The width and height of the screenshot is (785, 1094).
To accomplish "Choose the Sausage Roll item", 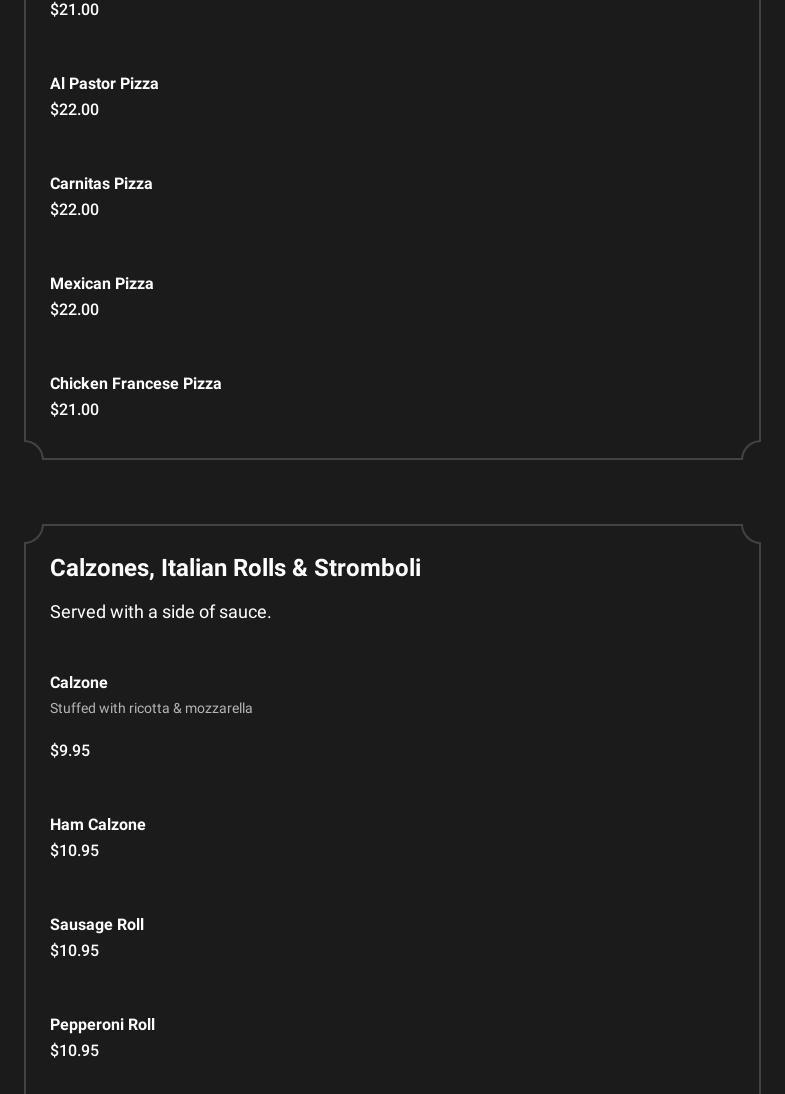I will coord(97,925).
